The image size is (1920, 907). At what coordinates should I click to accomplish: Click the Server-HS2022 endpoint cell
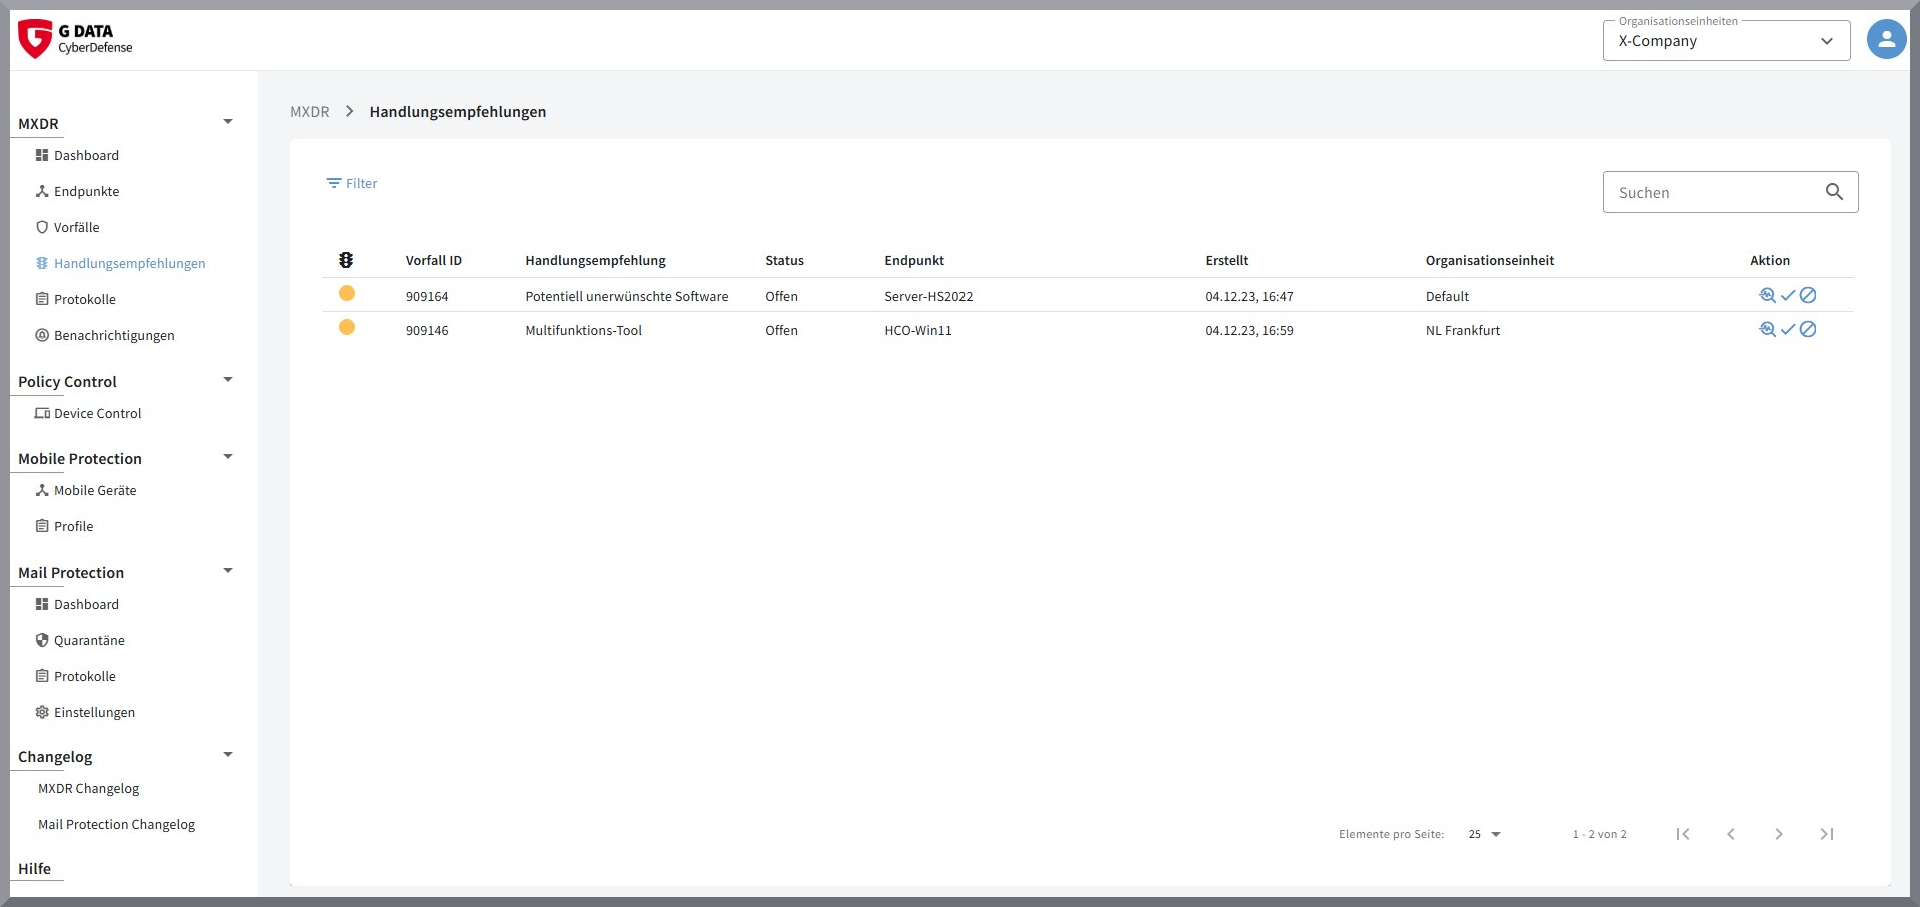tap(929, 296)
